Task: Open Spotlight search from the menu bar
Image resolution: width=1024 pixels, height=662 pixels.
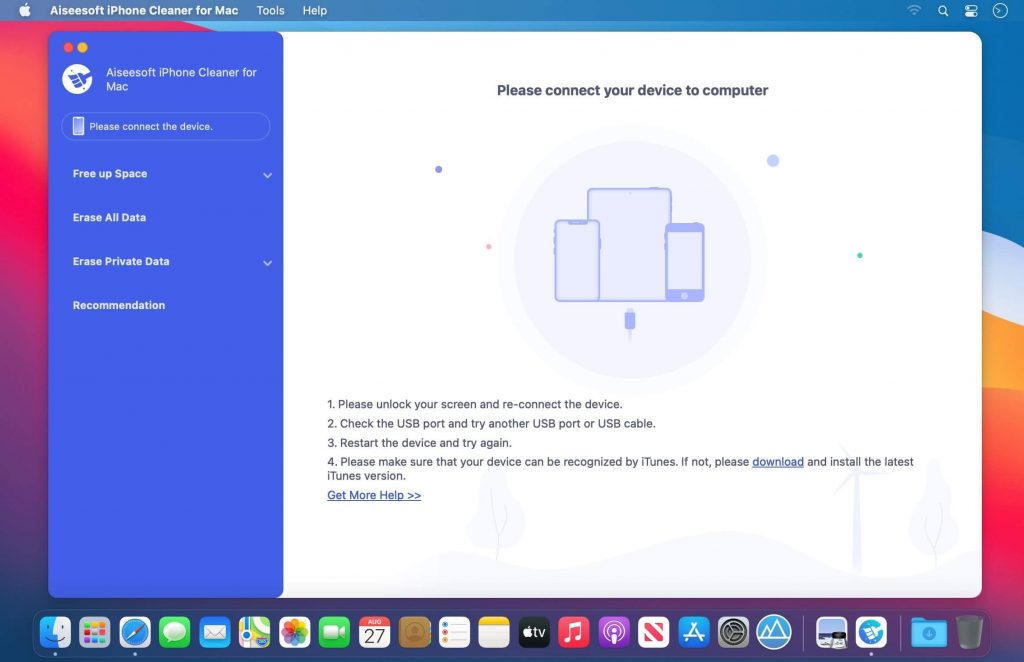Action: (943, 11)
